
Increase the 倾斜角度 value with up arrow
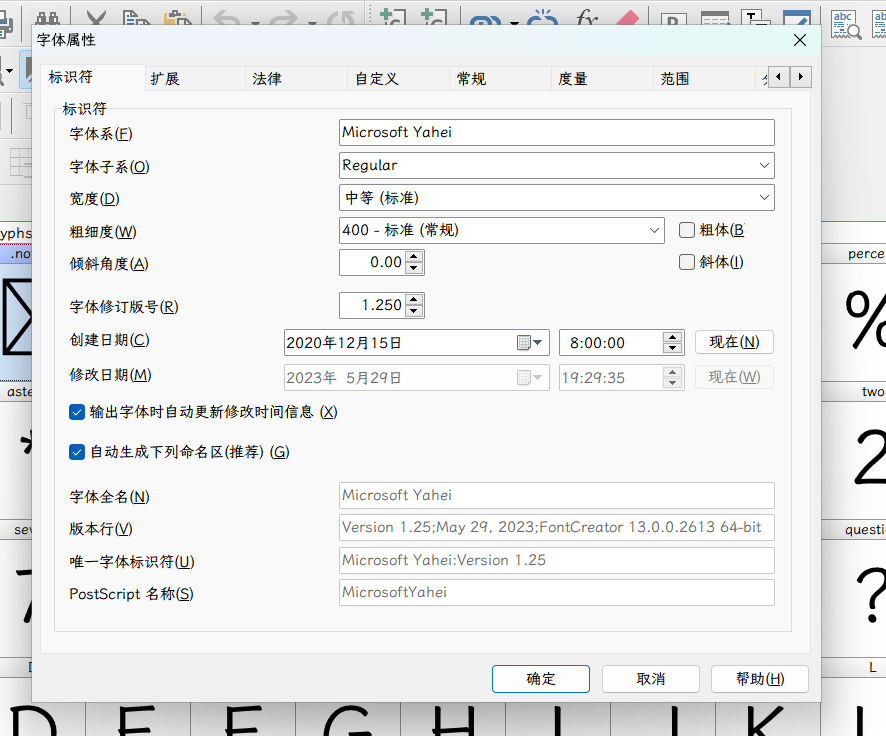[414, 256]
